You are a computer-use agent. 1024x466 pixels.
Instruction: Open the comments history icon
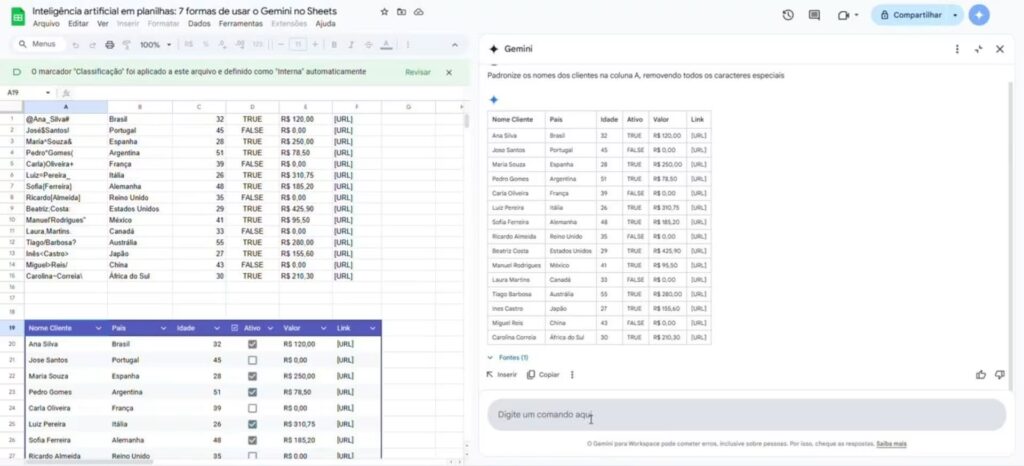814,14
